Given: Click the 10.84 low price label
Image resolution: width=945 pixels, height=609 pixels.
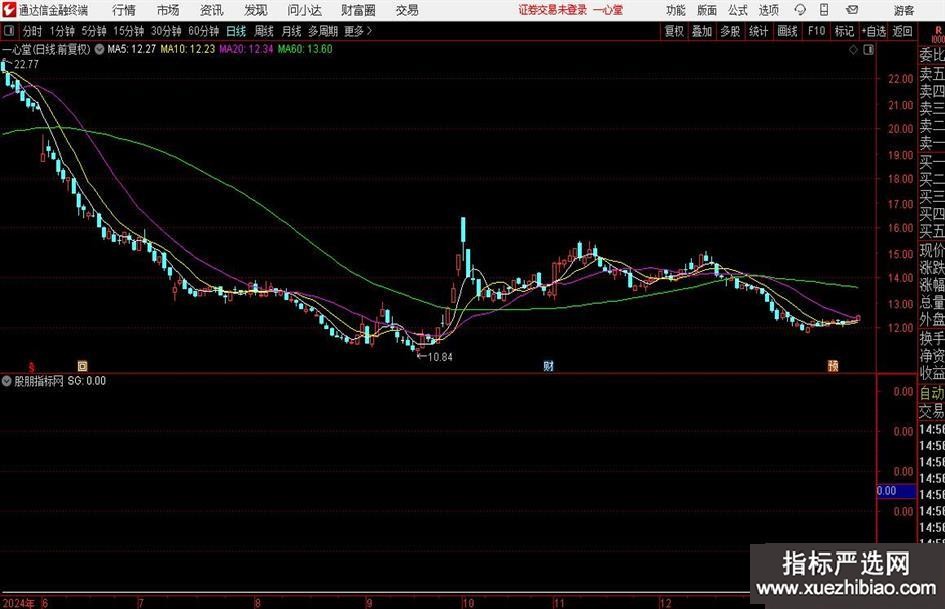Looking at the screenshot, I should (440, 357).
